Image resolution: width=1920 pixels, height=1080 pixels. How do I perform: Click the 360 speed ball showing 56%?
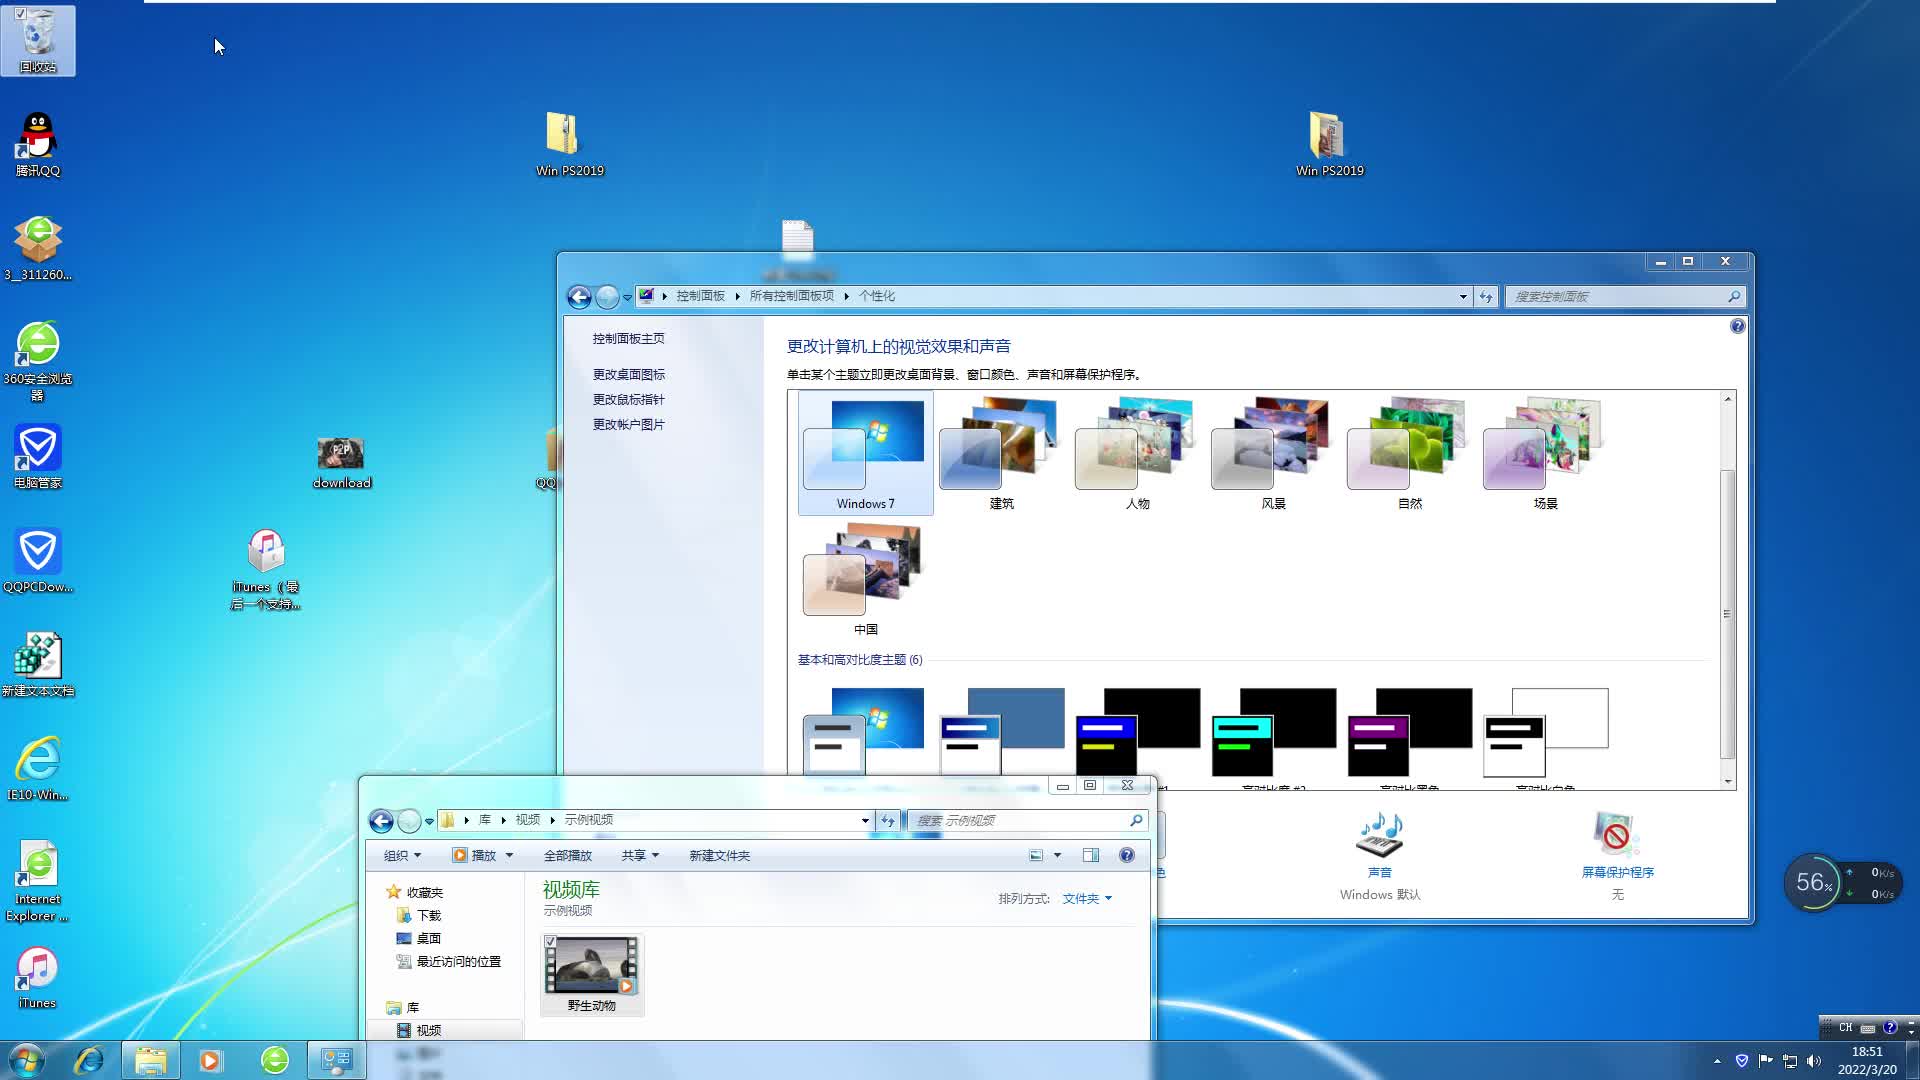coord(1815,883)
